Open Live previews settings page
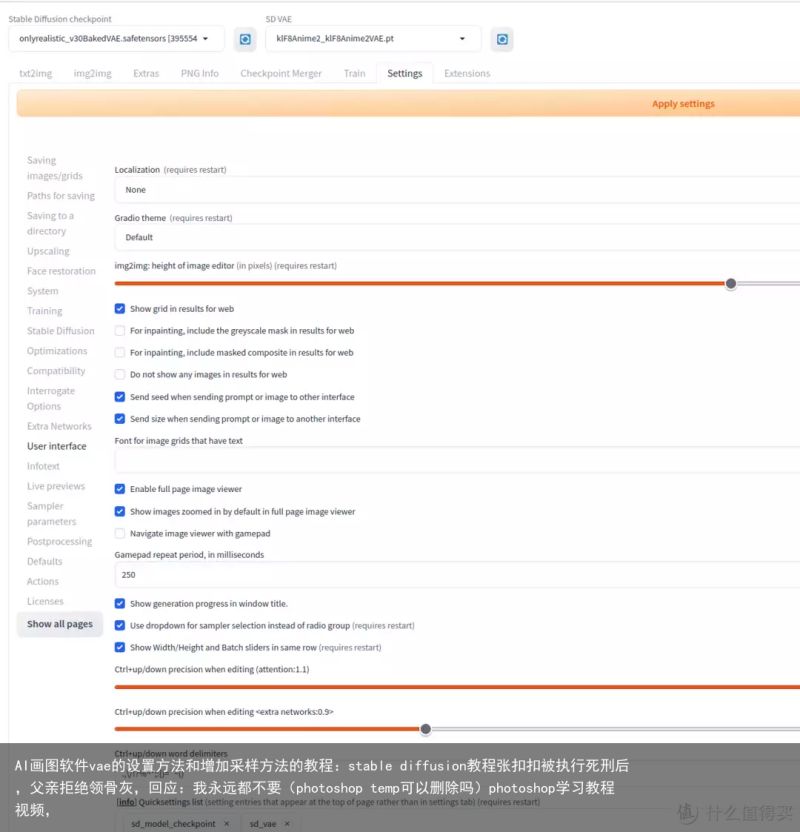 (56, 486)
